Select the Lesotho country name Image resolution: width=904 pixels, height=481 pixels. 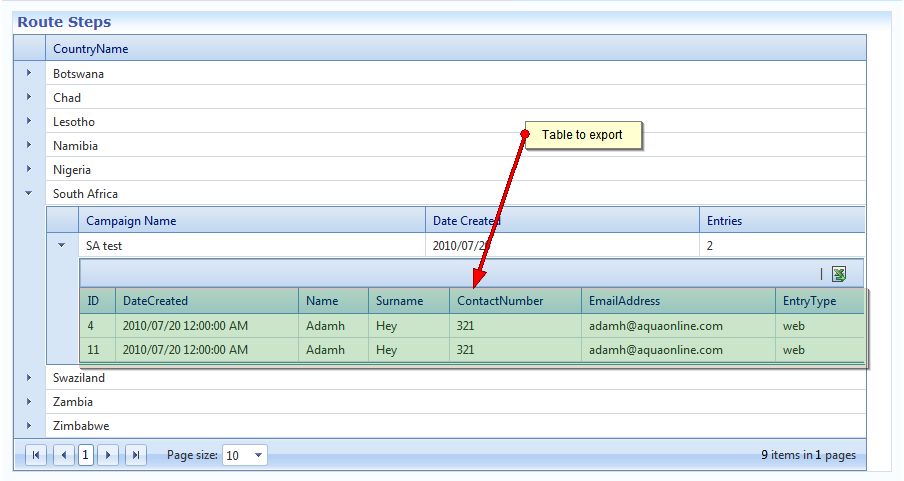[74, 122]
